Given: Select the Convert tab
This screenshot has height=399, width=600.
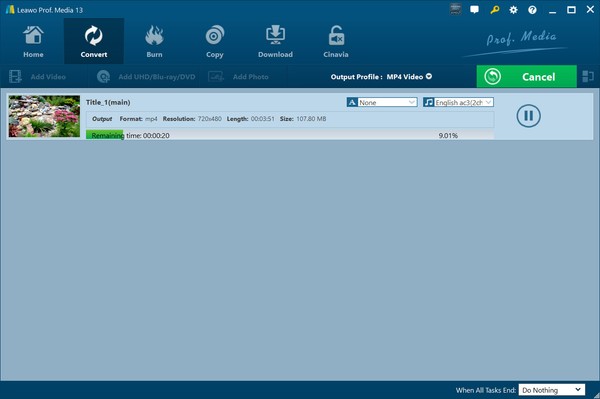Looking at the screenshot, I should tap(94, 41).
